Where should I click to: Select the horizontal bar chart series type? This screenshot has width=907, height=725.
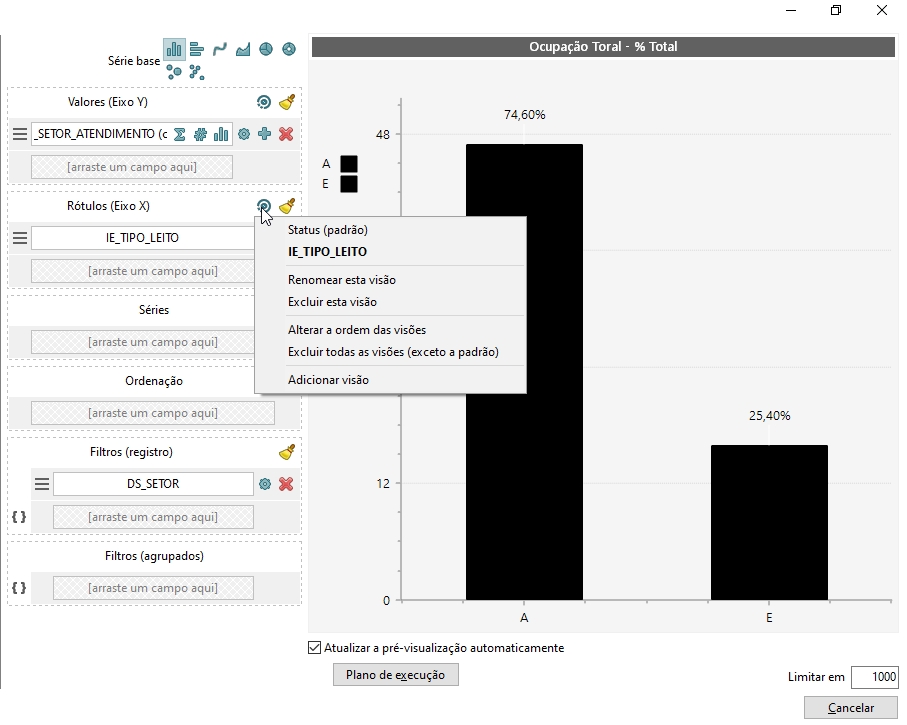197,49
